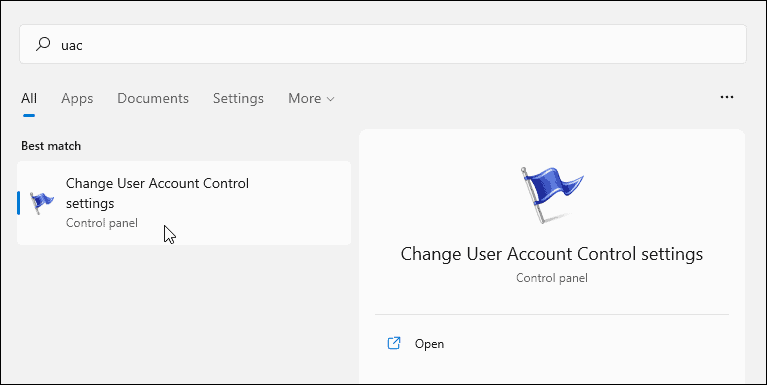The height and width of the screenshot is (385, 767).
Task: Click the small flag icon in Best match
Action: coord(42,203)
